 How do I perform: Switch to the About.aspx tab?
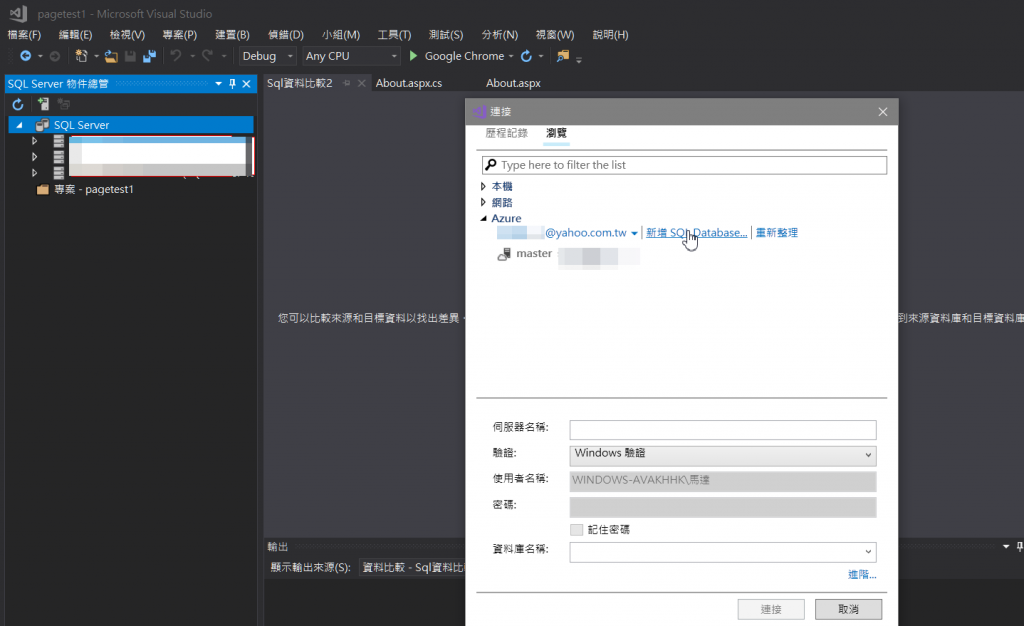tap(513, 83)
